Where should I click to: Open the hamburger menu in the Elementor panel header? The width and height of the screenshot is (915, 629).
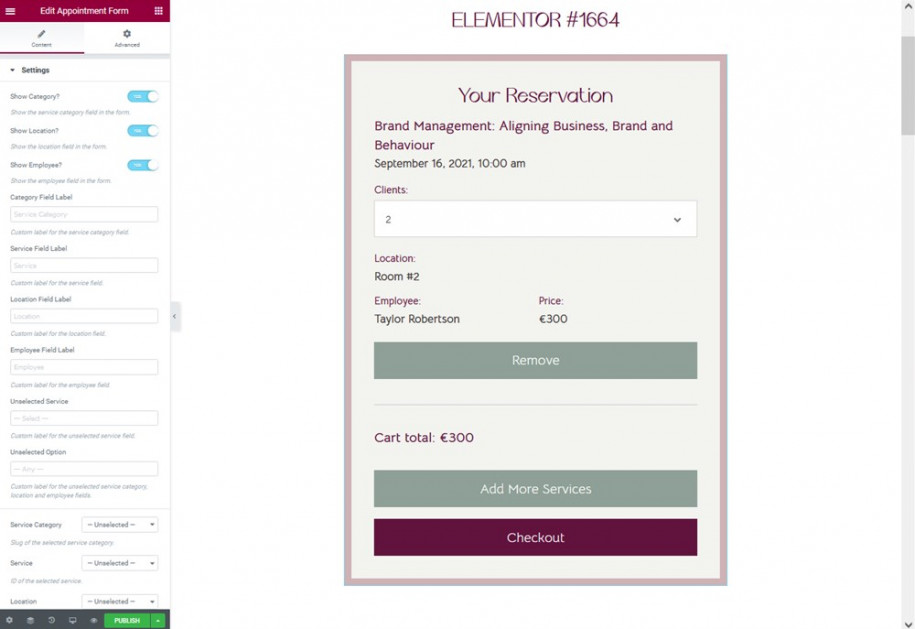[10, 11]
